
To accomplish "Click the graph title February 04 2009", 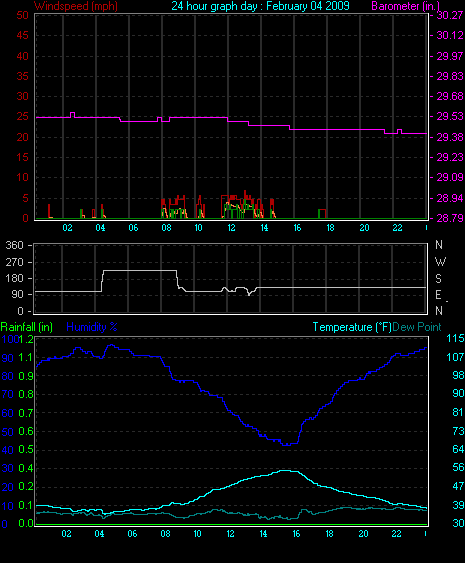I will tap(308, 6).
